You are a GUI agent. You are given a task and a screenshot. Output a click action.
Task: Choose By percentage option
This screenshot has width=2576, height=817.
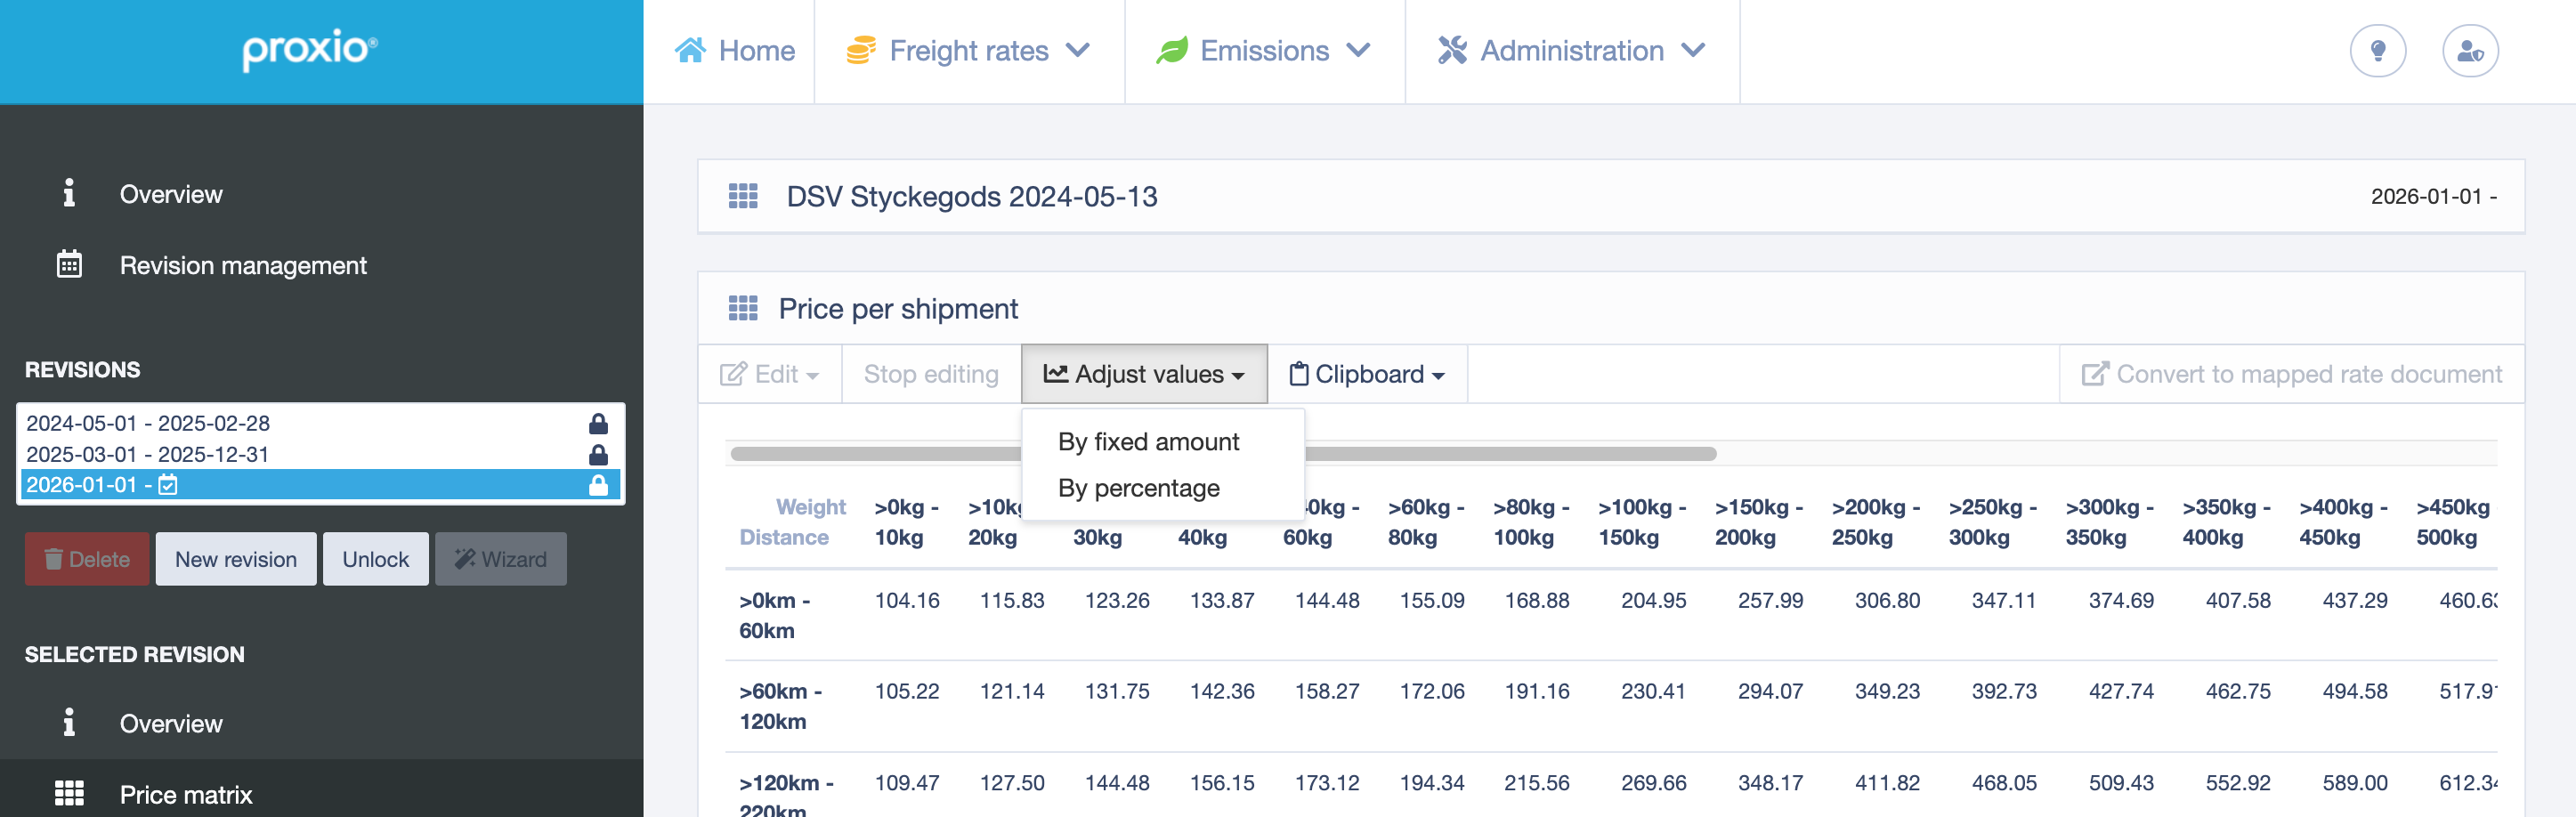(x=1139, y=488)
